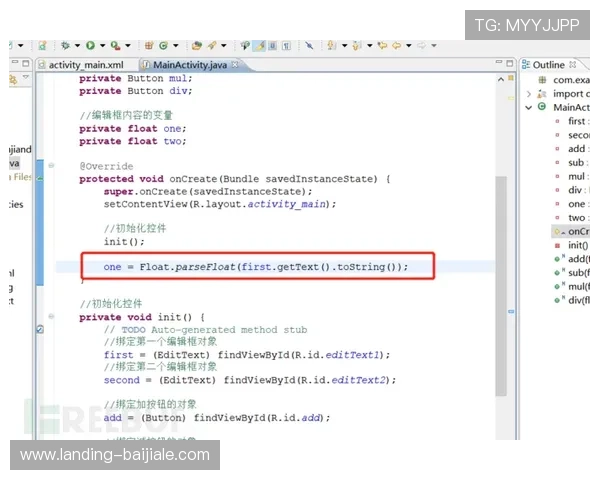
Task: Click the green Run button in toolbar
Action: 91,45
